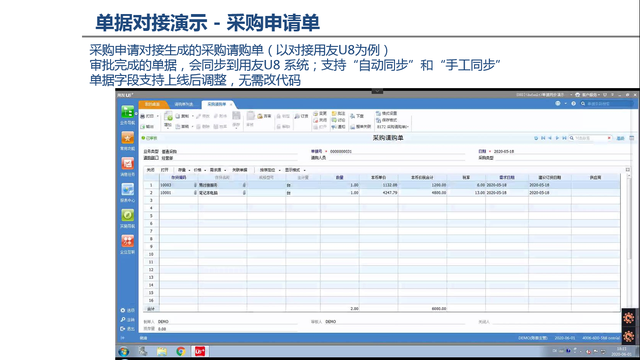
Task: Click 关闭 in the grid toolbar
Action: 151,170
